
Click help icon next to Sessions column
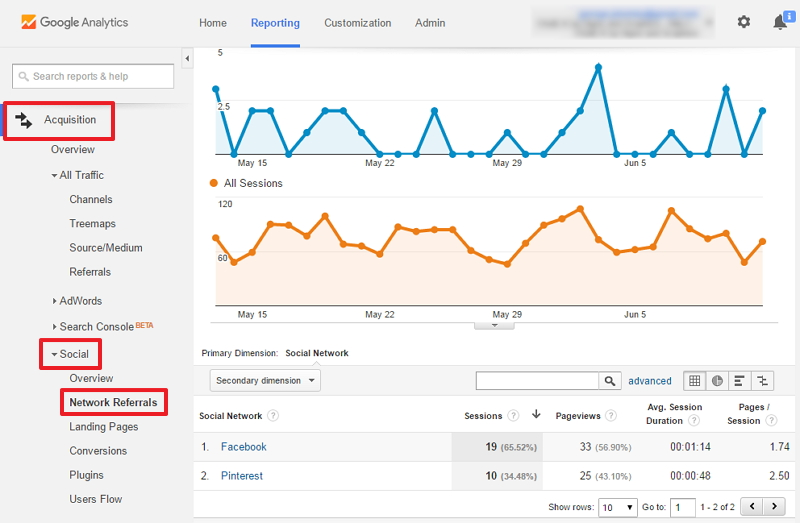(x=513, y=415)
